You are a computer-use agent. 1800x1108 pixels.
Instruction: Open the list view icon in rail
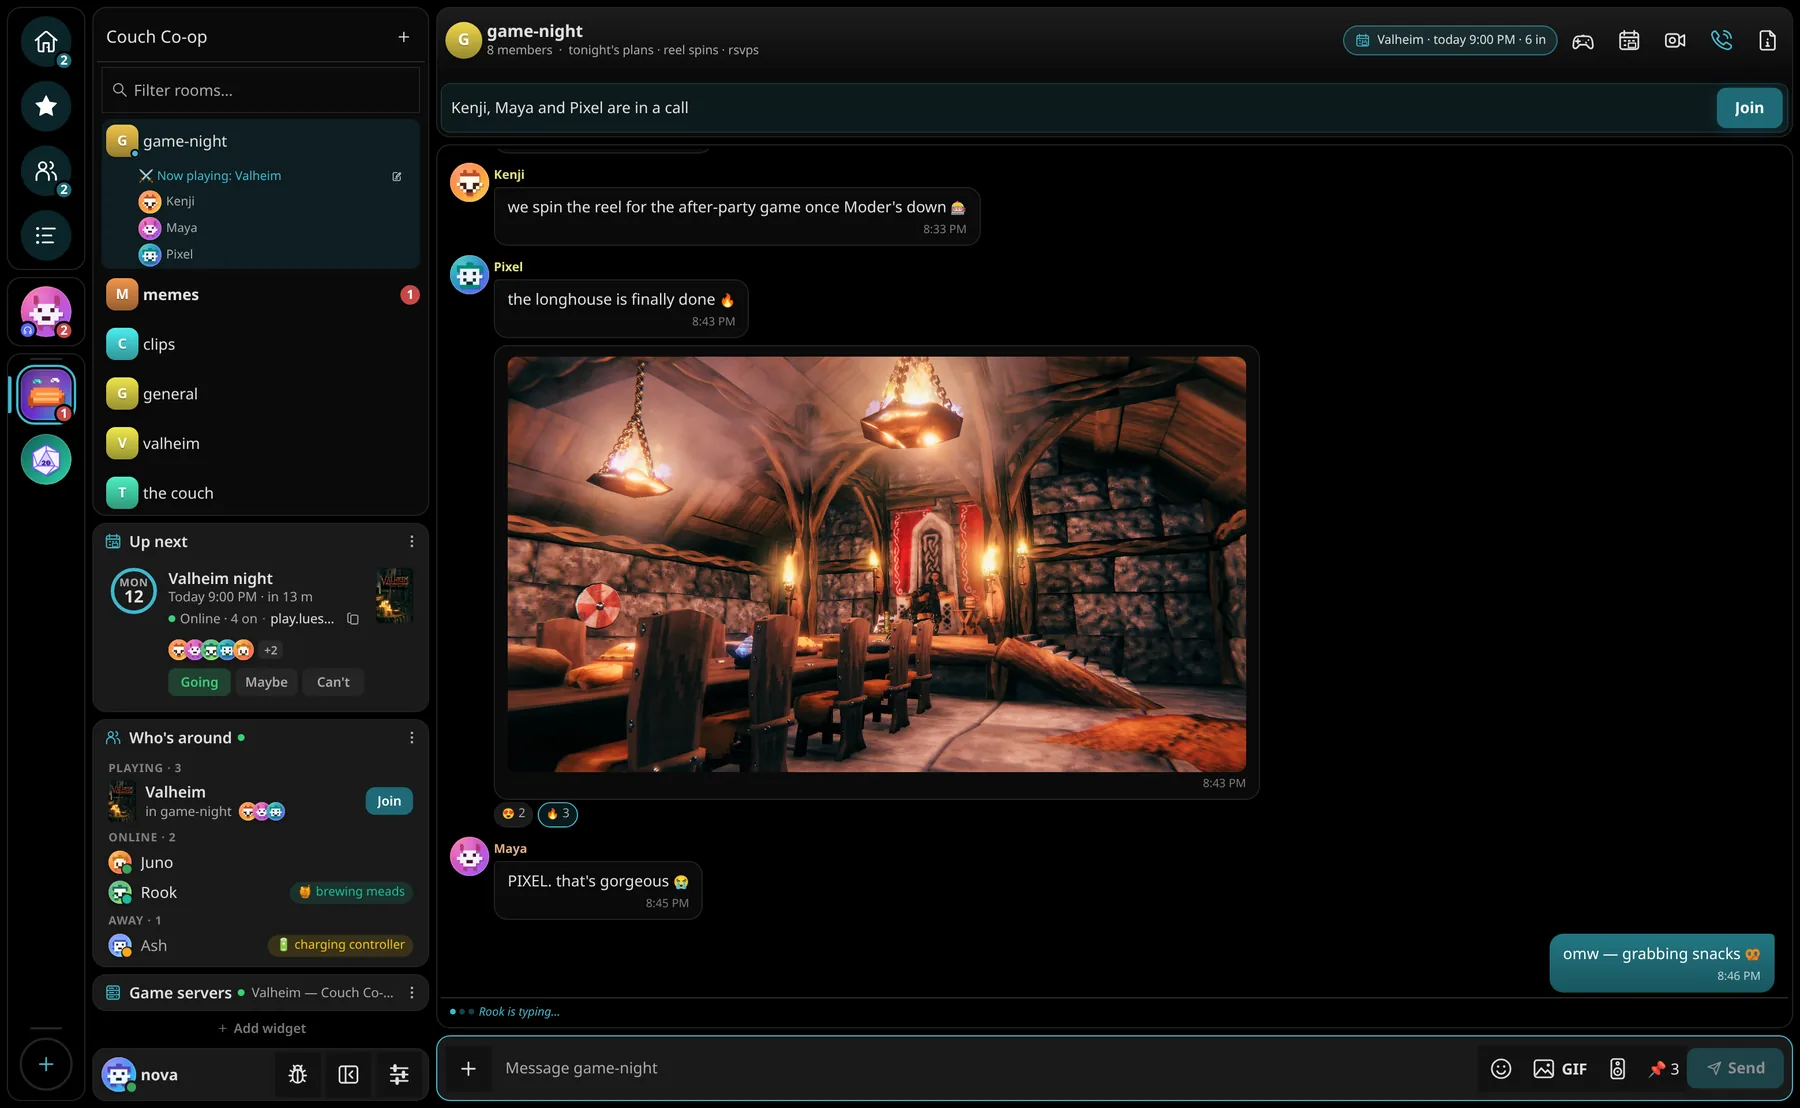tap(46, 236)
